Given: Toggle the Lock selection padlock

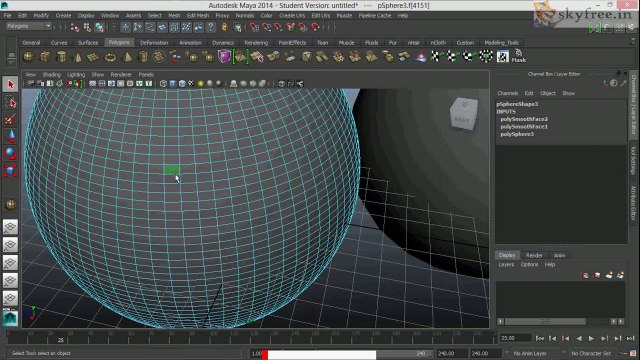Looking at the screenshot, I should tap(224, 27).
